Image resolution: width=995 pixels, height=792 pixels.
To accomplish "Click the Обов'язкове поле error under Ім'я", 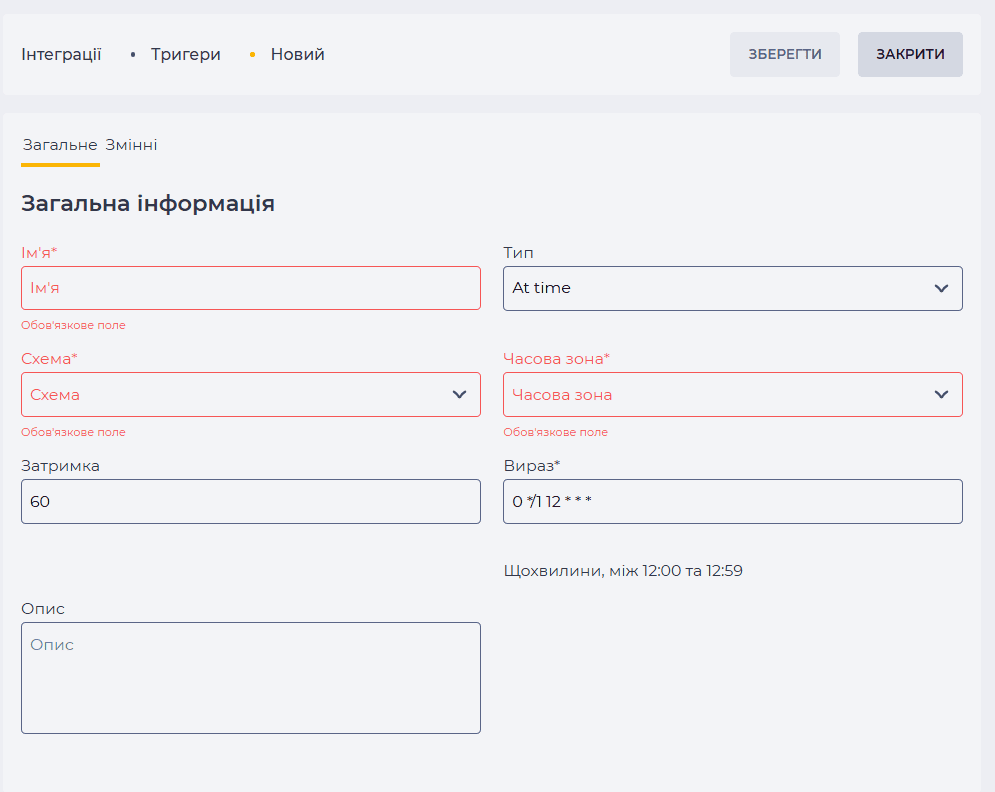I will pos(73,325).
